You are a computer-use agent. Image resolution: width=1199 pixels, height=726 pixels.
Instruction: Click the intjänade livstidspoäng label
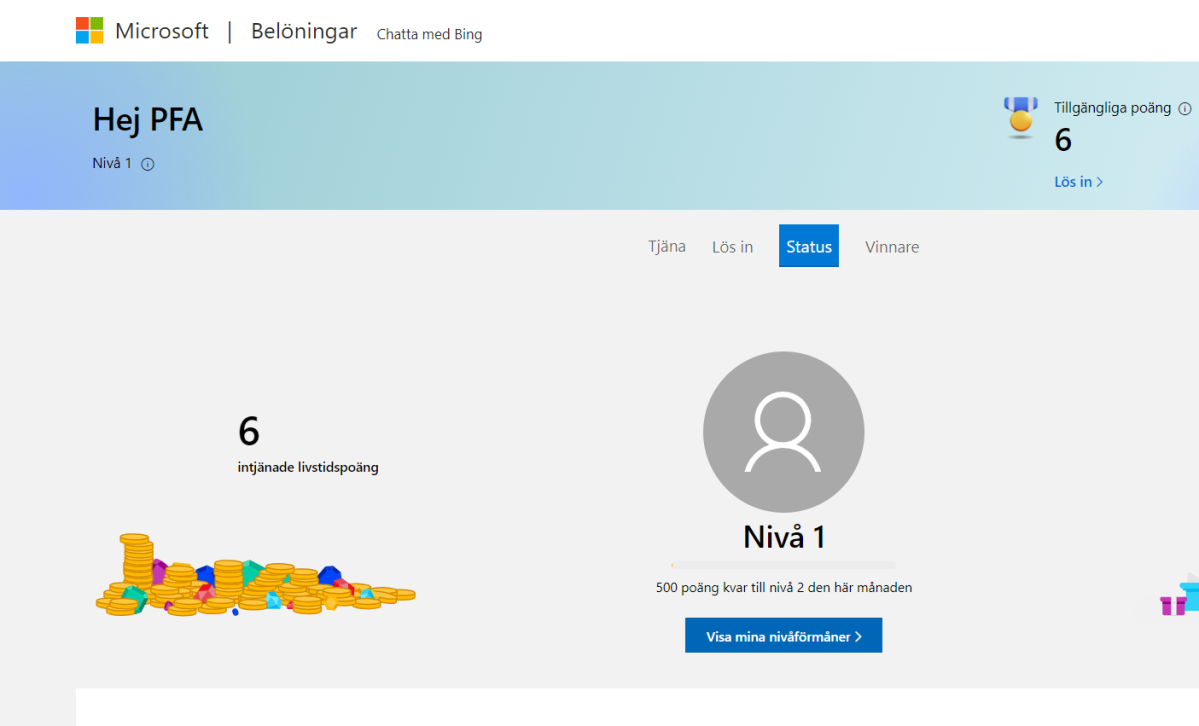(308, 467)
